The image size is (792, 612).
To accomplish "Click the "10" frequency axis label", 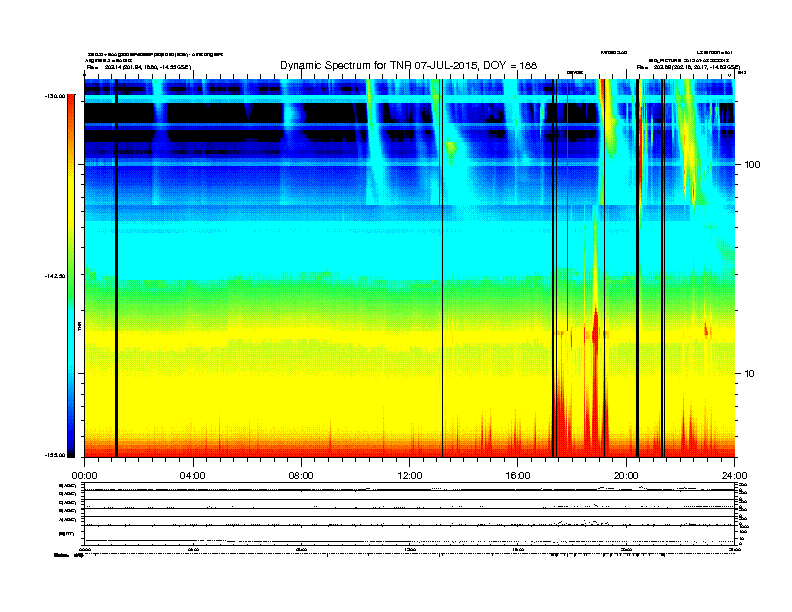I will (749, 374).
